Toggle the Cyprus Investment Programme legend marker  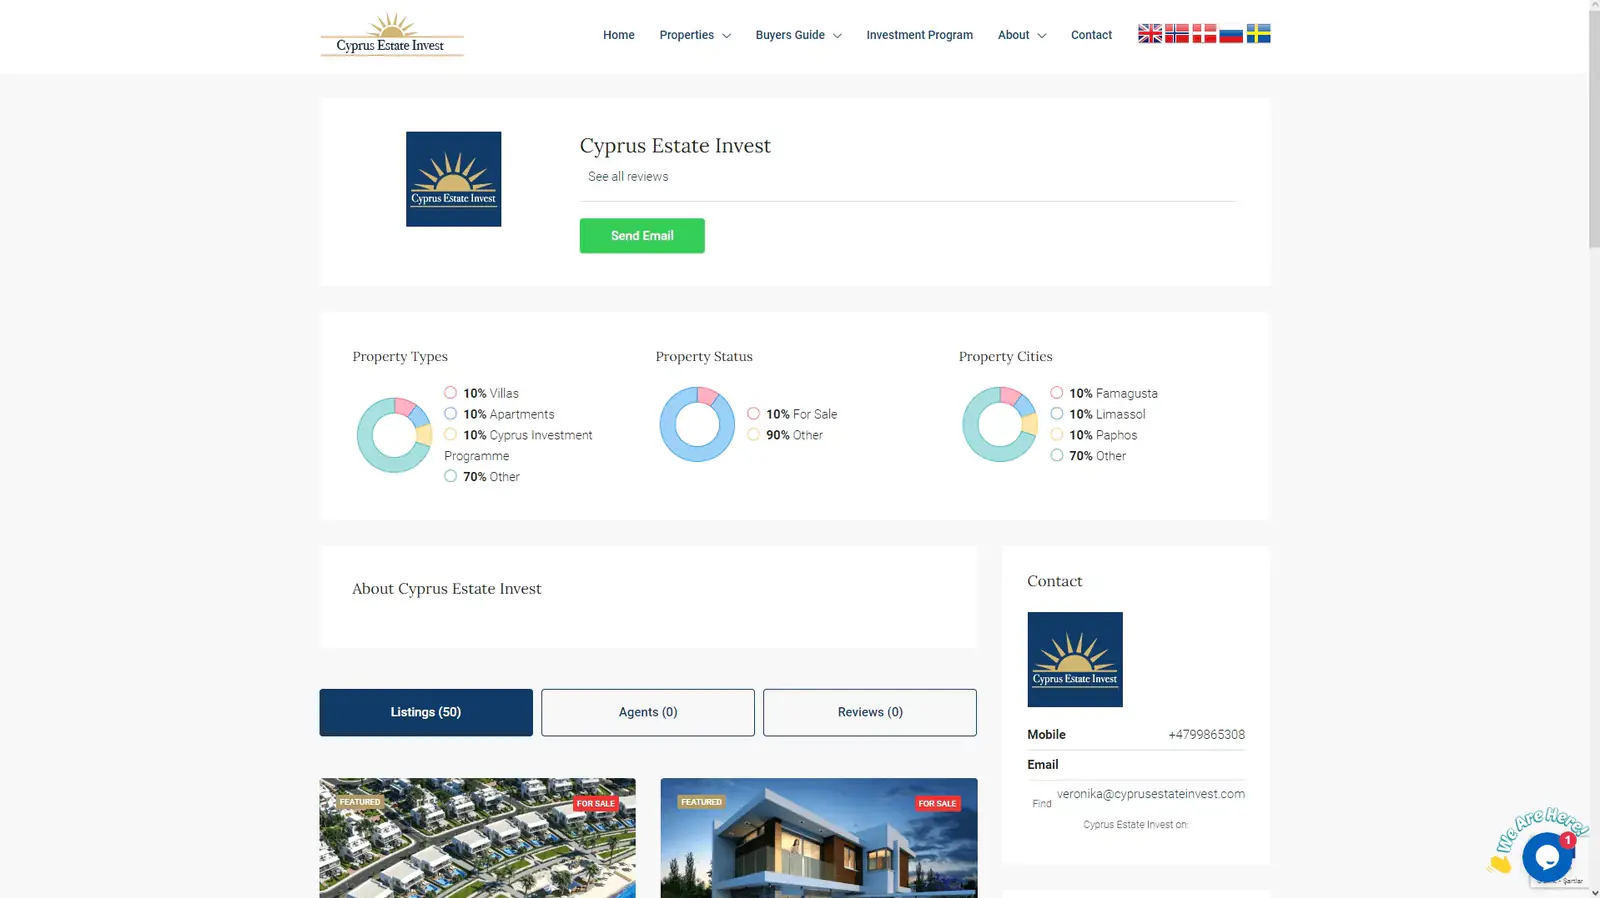(450, 435)
